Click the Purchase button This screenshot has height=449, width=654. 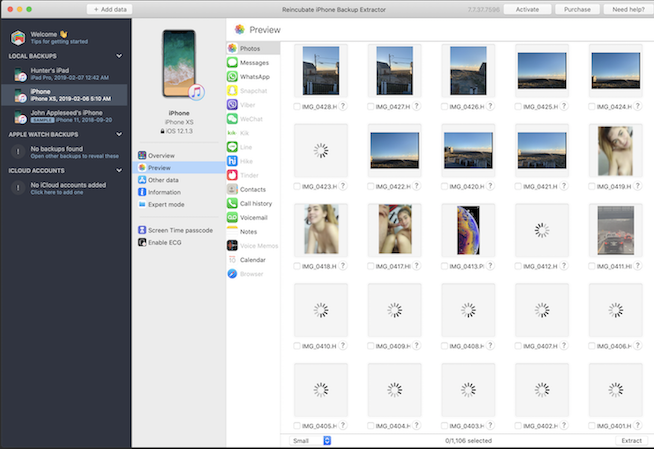pyautogui.click(x=577, y=9)
